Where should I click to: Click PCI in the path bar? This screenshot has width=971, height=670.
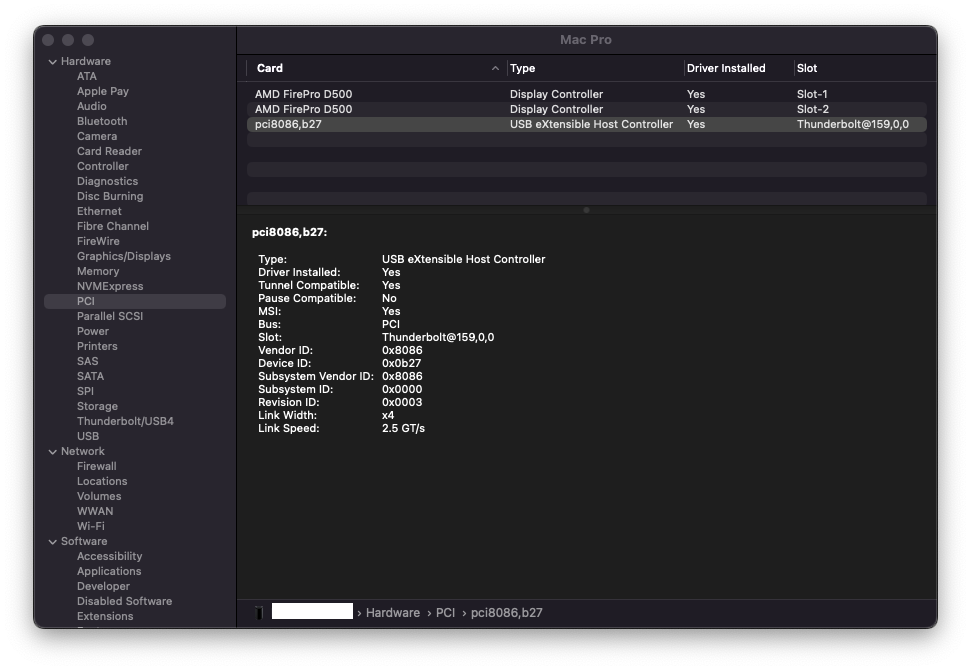pyautogui.click(x=445, y=612)
